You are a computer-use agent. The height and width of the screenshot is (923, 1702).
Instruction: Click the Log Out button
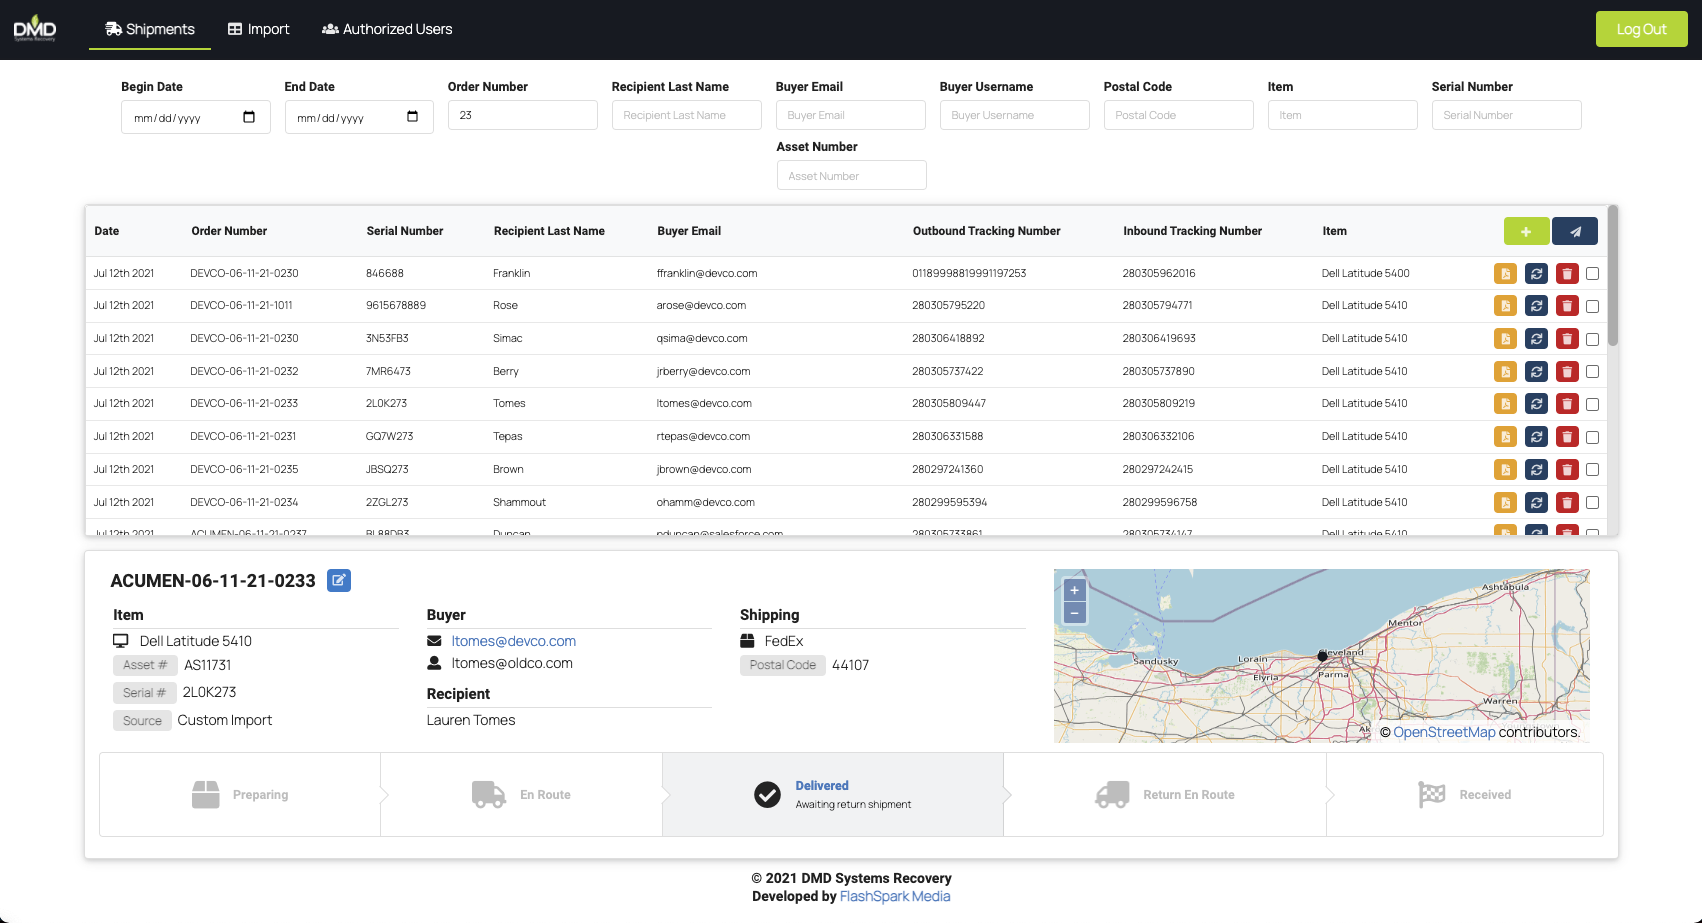click(x=1641, y=29)
